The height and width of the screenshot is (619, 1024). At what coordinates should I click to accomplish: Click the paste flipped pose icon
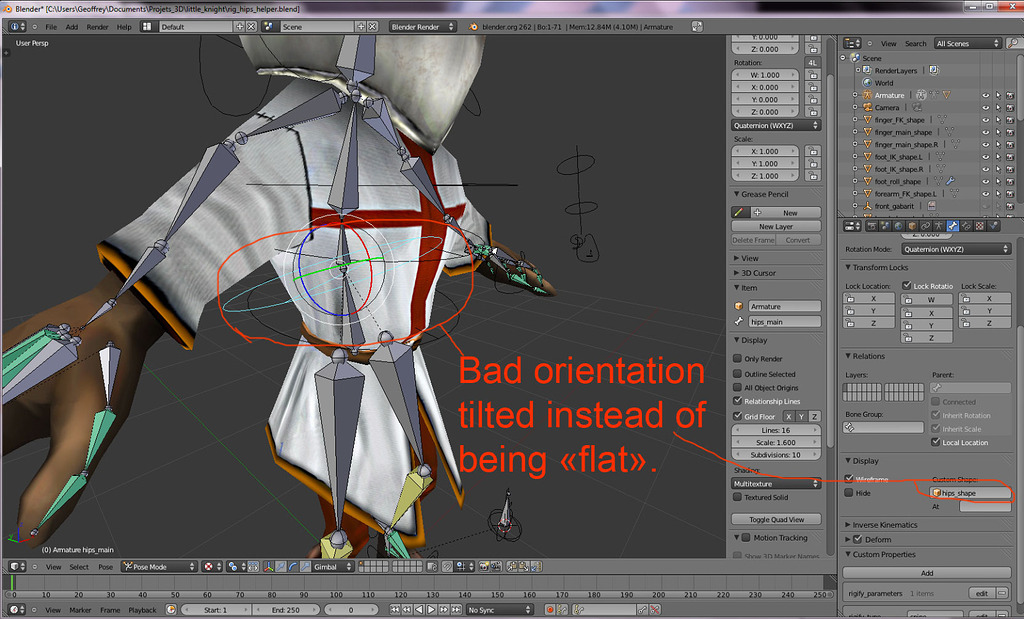(x=536, y=566)
